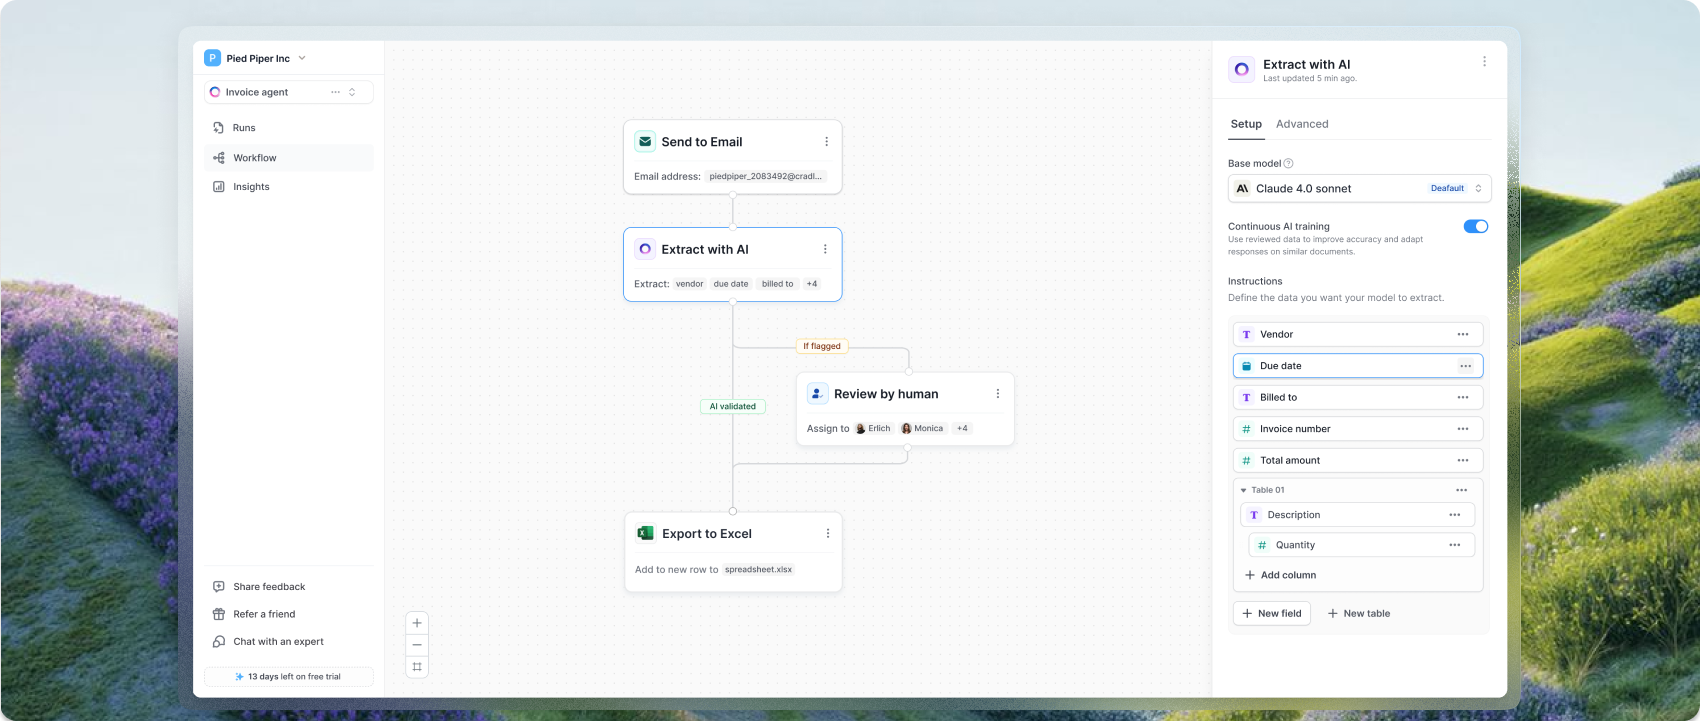The width and height of the screenshot is (1700, 721).
Task: Open options for the Total amount field
Action: click(x=1463, y=460)
